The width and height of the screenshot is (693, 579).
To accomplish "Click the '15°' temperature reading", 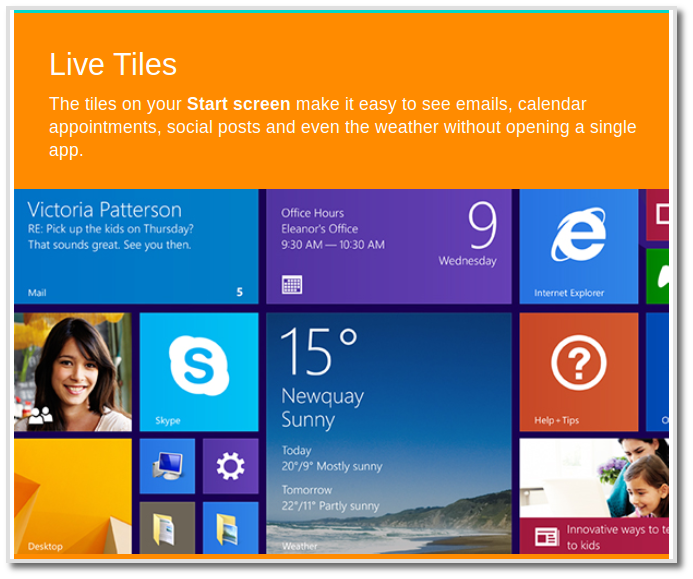I will pyautogui.click(x=319, y=352).
